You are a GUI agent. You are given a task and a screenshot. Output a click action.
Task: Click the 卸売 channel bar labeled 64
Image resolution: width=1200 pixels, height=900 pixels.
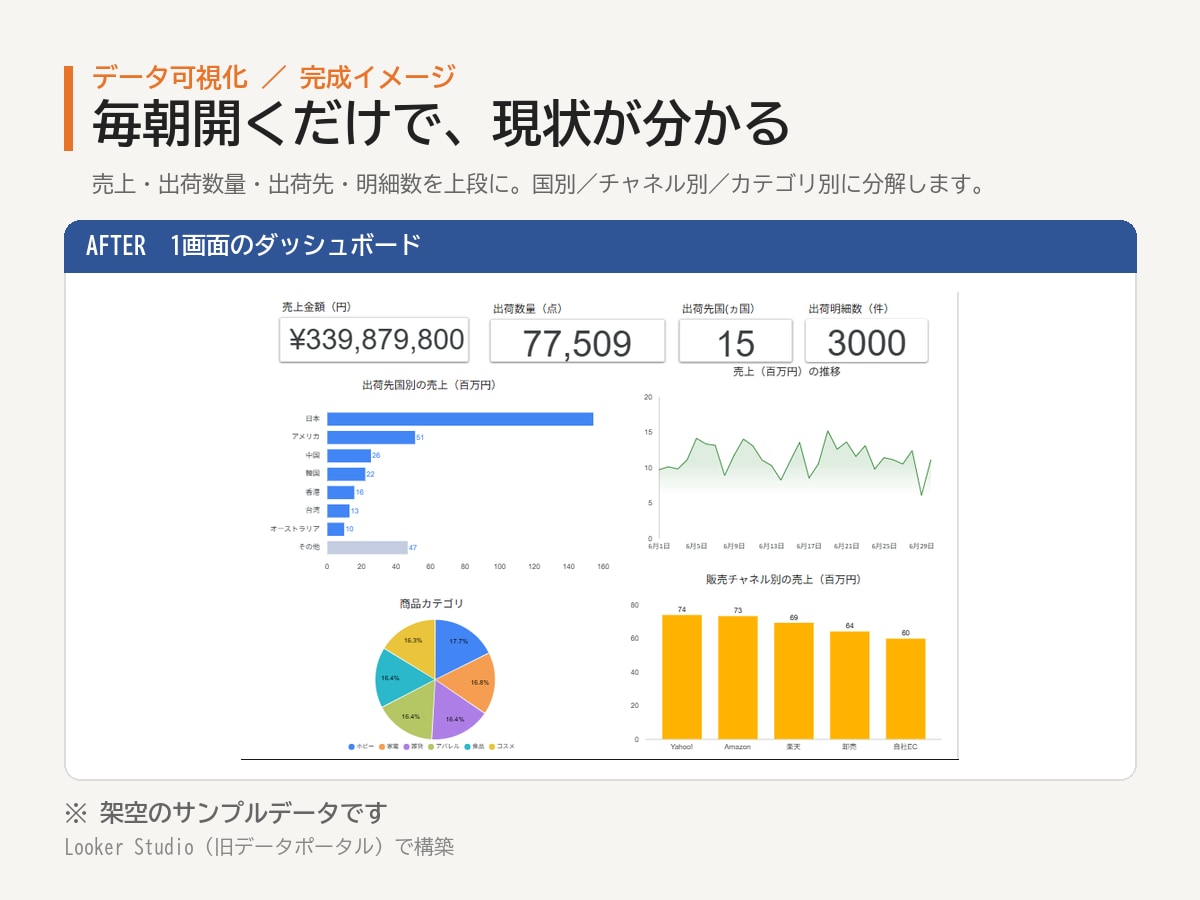pyautogui.click(x=850, y=685)
